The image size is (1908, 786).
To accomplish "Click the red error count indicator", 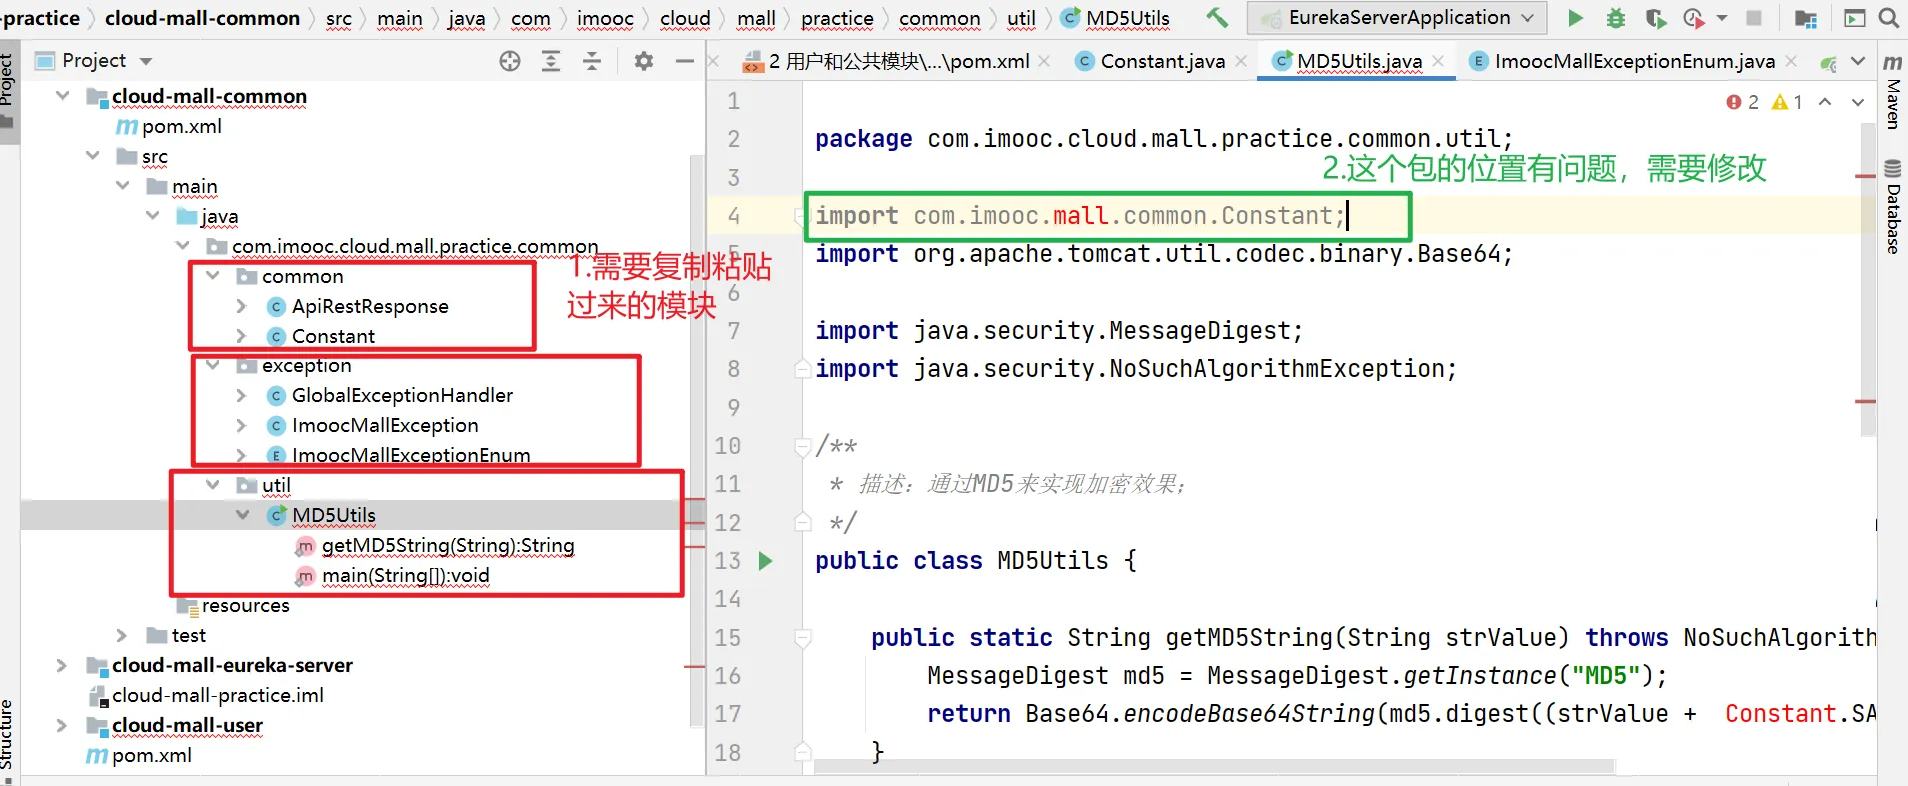I will 1742,102.
